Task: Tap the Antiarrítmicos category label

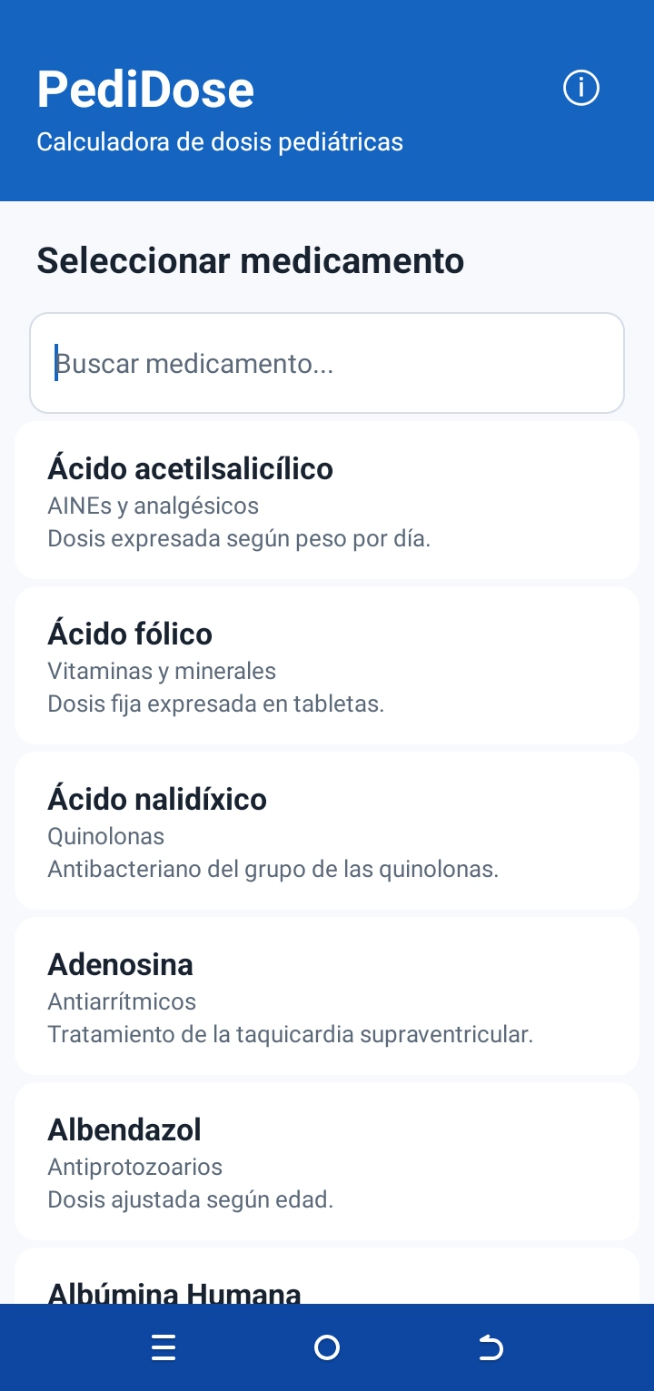Action: coord(122,1001)
